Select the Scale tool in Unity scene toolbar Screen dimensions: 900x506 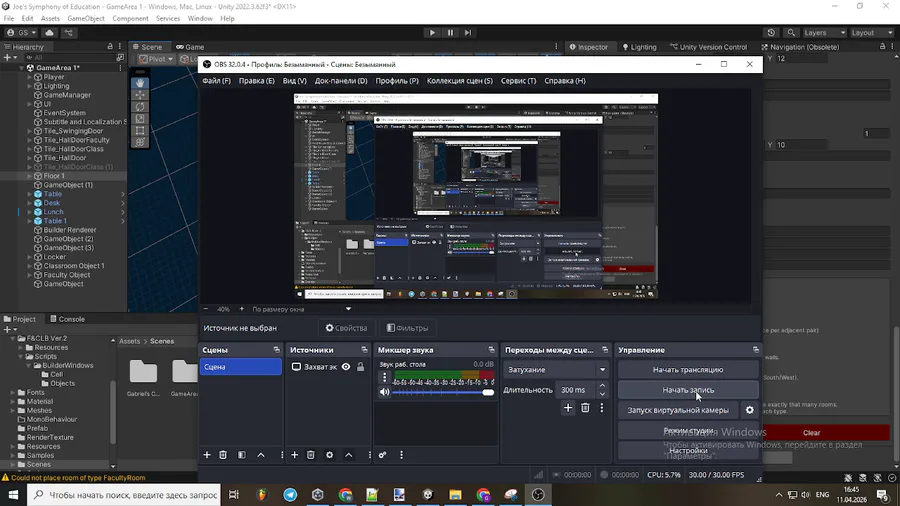[140, 119]
